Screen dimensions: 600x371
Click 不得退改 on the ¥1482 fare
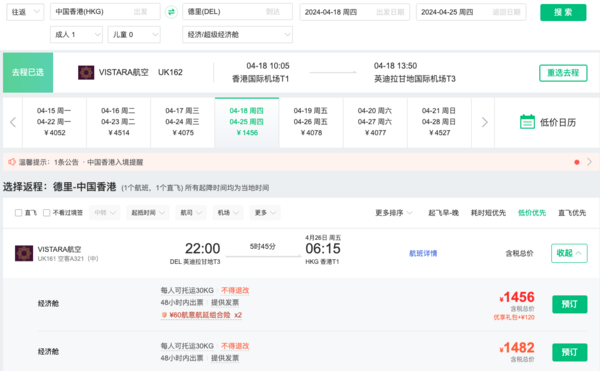[x=235, y=346]
